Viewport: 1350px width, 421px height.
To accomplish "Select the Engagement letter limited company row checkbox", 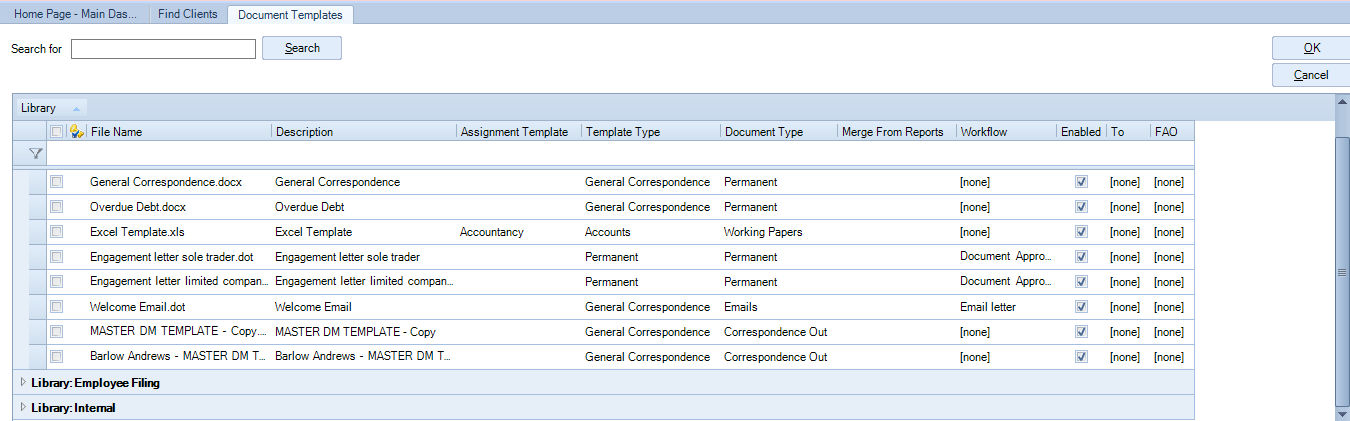I will 57,282.
